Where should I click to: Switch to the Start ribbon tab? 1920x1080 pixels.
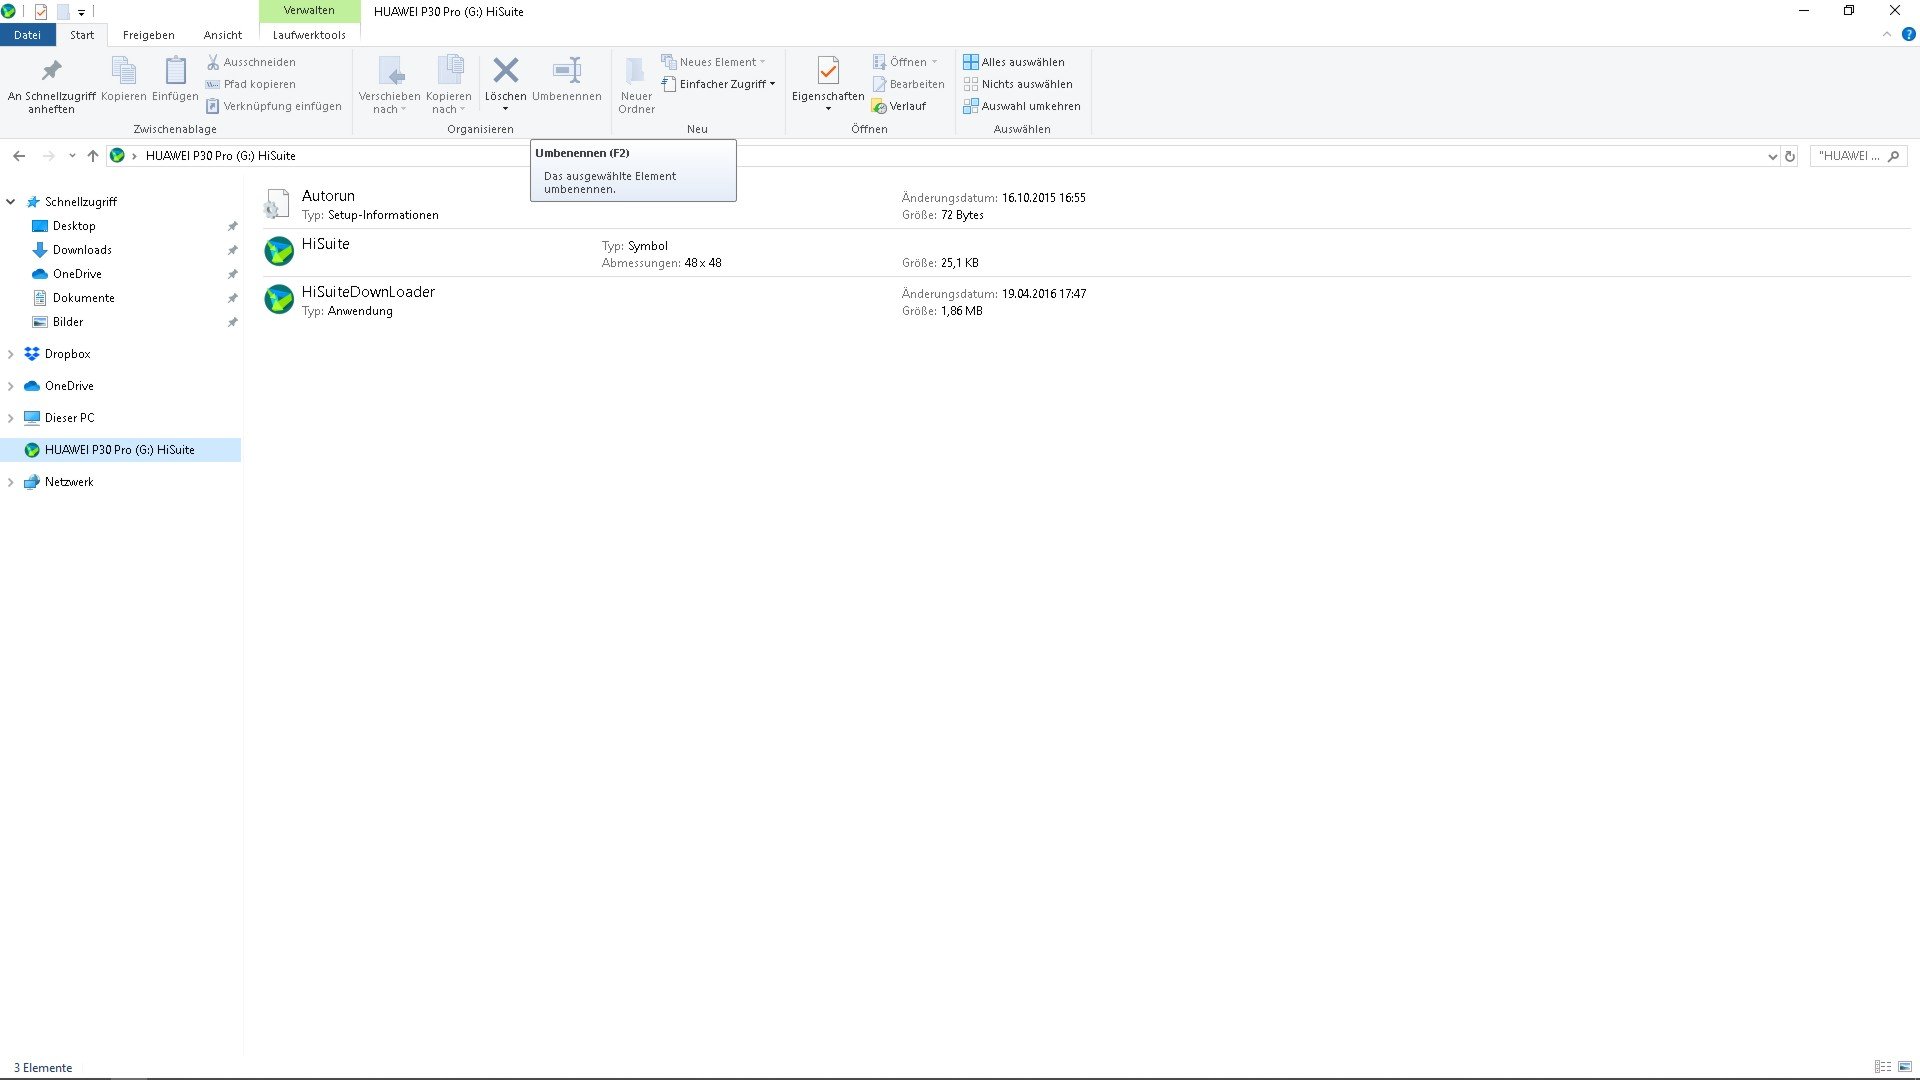click(x=82, y=35)
